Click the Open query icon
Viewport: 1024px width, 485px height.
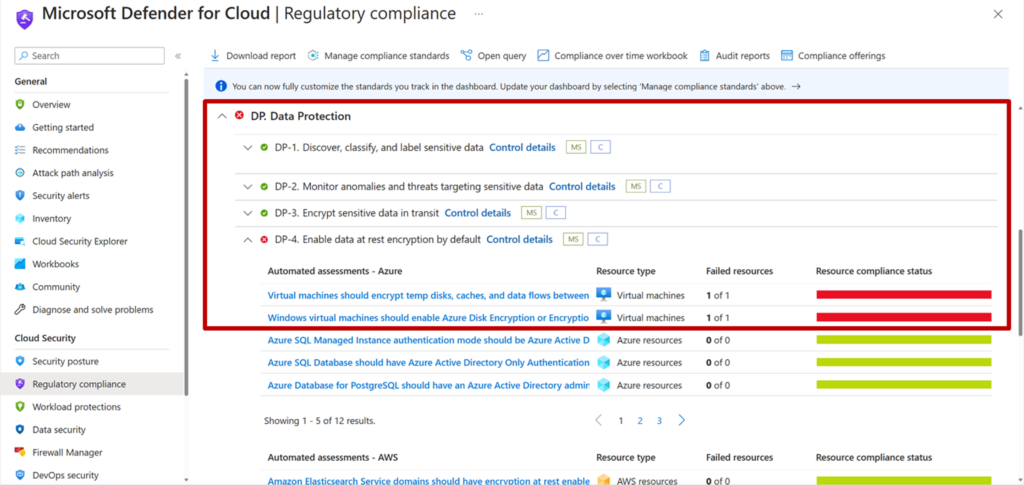[466, 56]
